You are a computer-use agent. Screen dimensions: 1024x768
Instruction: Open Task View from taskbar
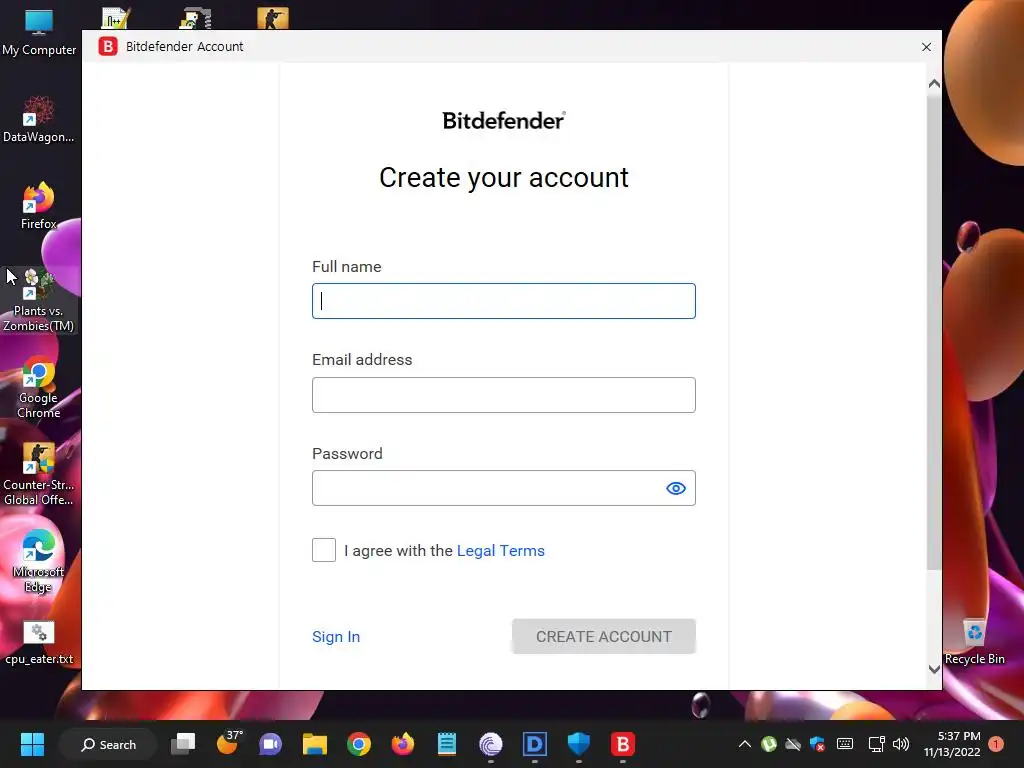[183, 744]
